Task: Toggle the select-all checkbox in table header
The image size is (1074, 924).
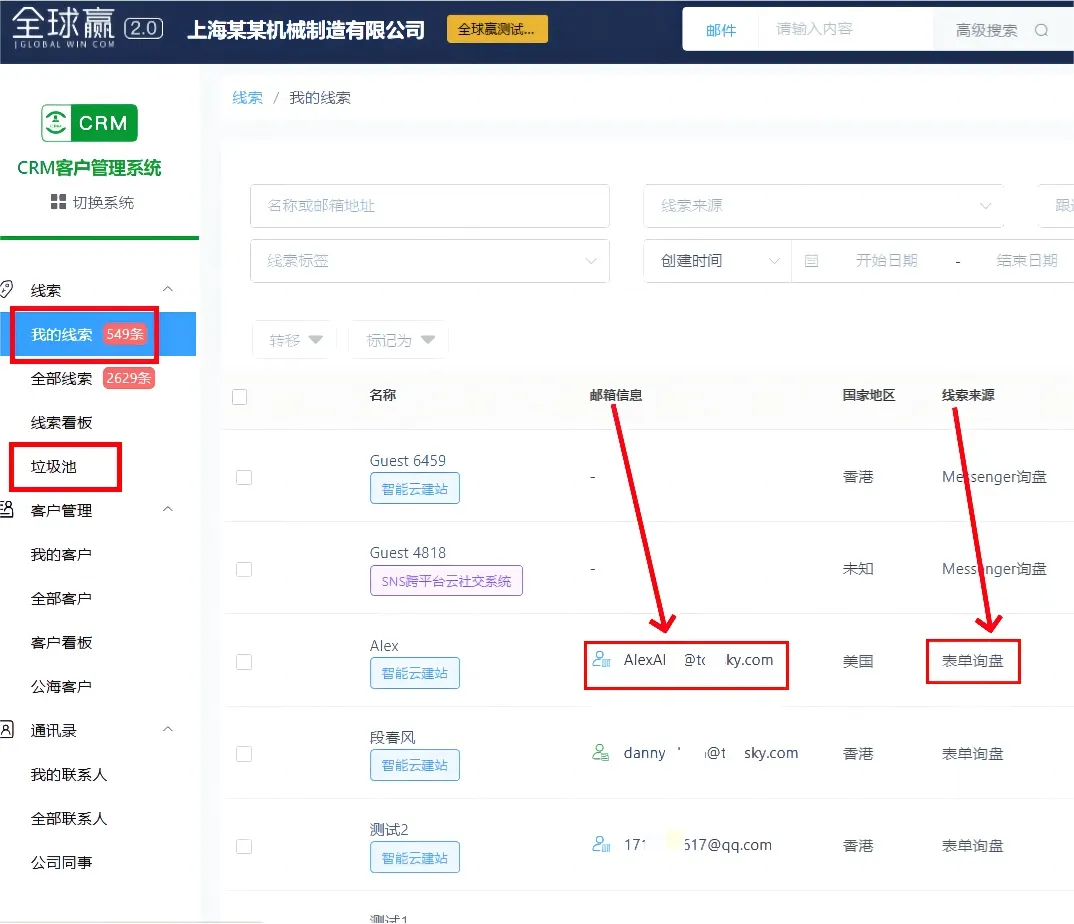Action: (239, 397)
